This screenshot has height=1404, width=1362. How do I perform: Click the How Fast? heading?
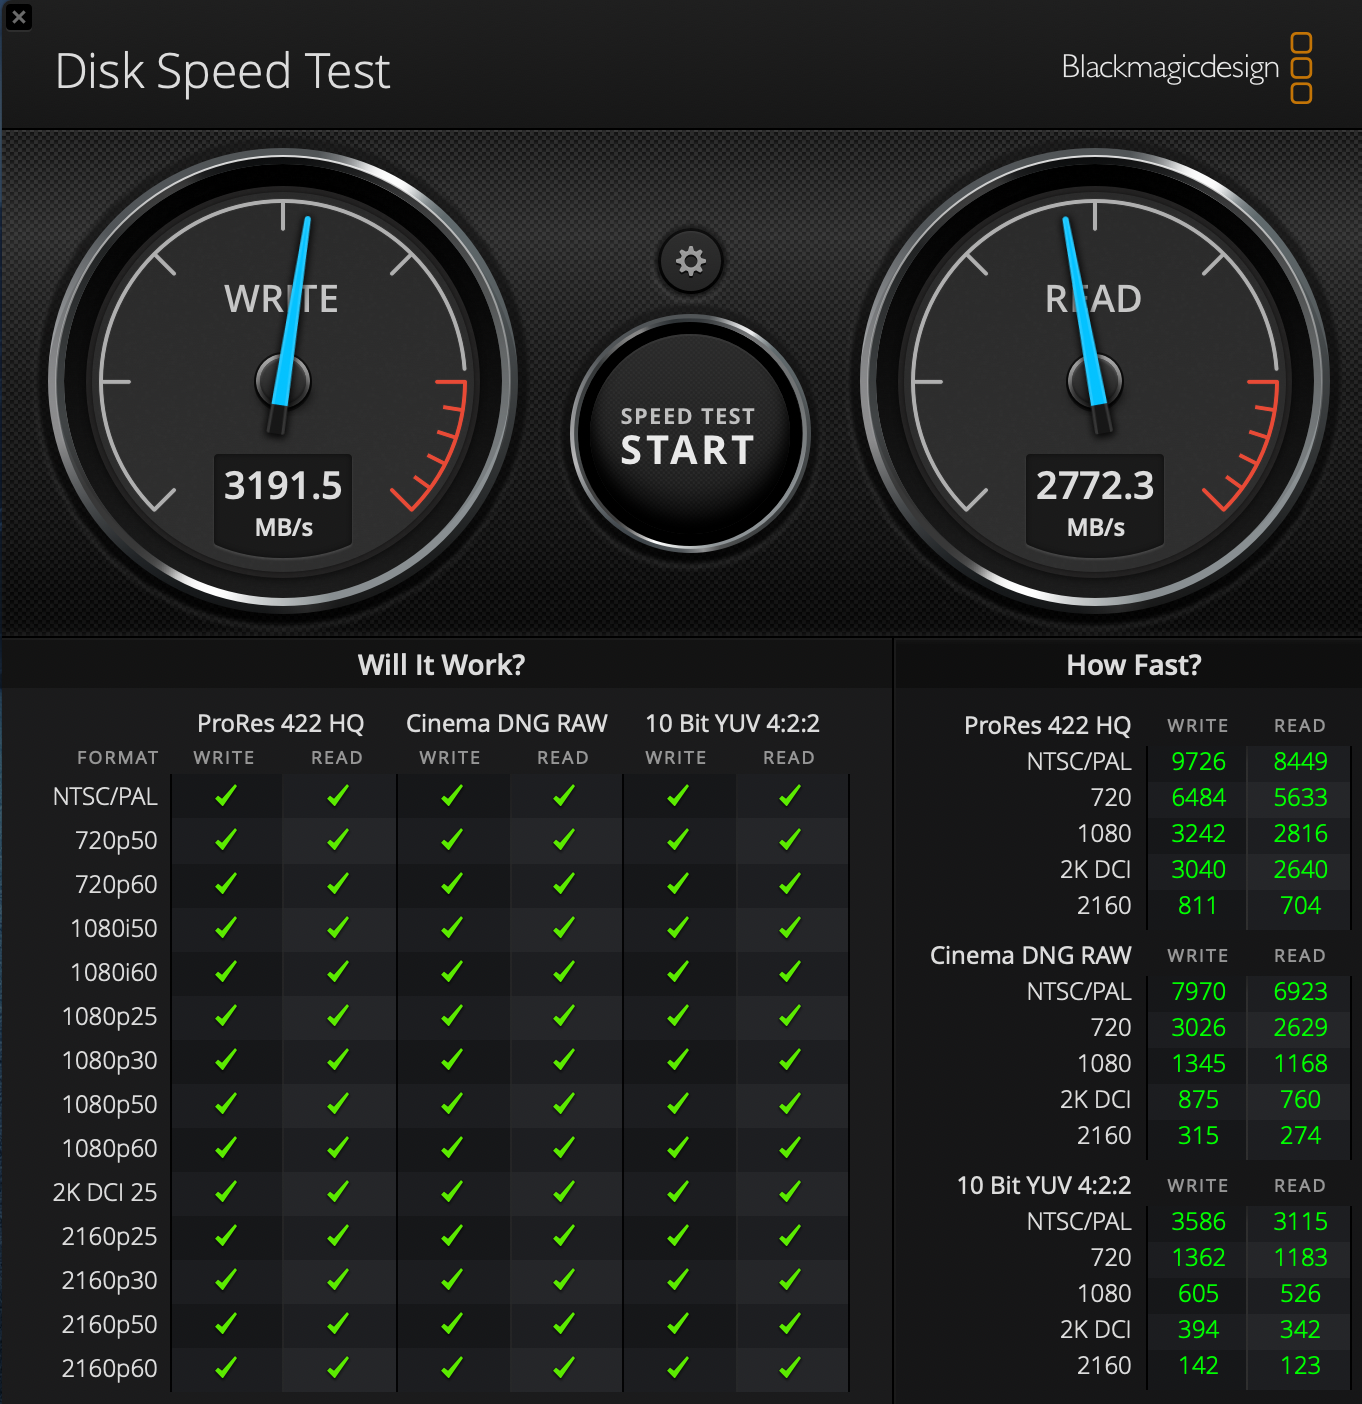point(1134,665)
